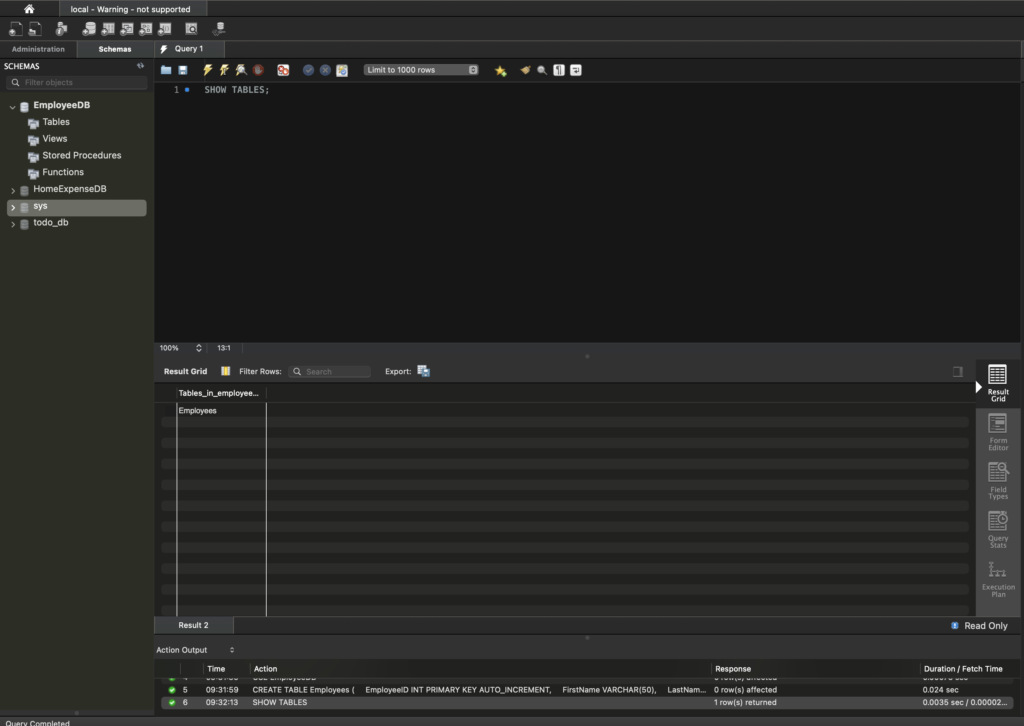Image resolution: width=1024 pixels, height=726 pixels.
Task: Toggle word wrap icon in query toolbar
Action: (x=576, y=70)
